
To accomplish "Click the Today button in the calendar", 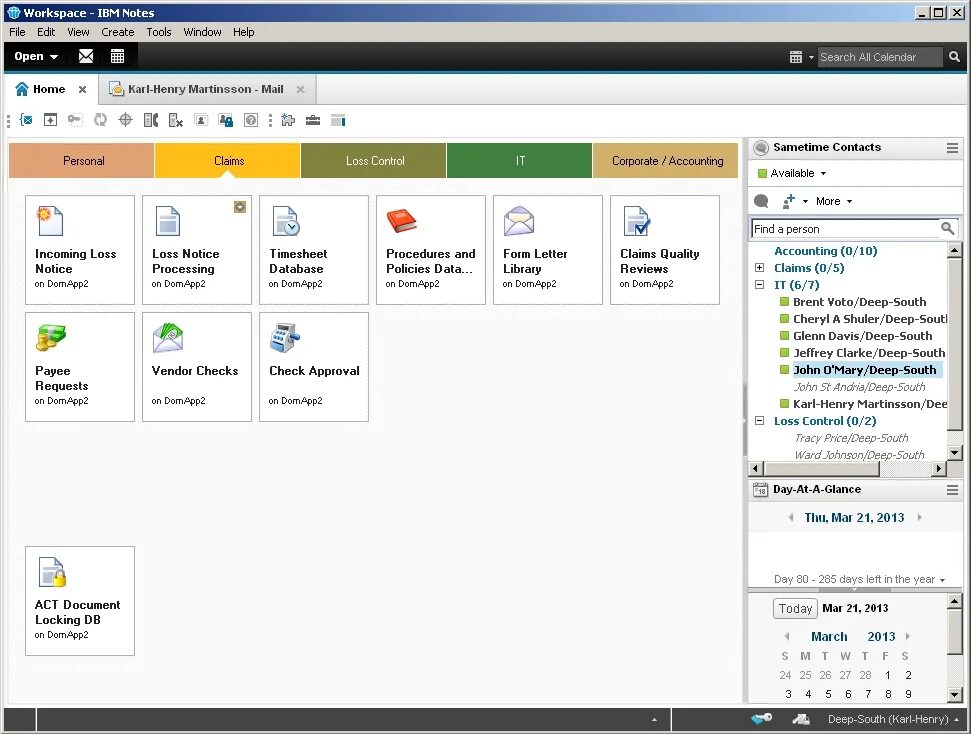I will pyautogui.click(x=795, y=608).
